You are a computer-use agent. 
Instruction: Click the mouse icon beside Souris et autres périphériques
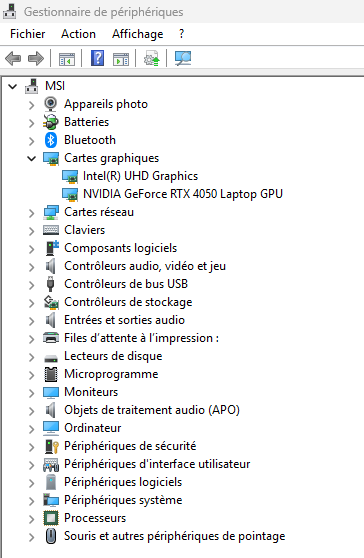(x=51, y=536)
